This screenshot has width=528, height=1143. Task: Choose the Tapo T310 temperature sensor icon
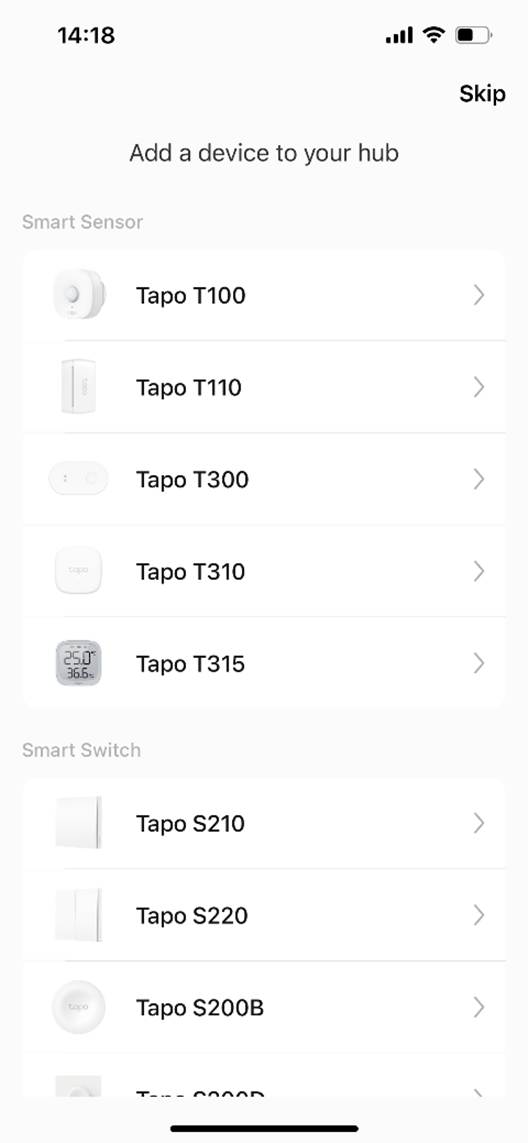(79, 571)
